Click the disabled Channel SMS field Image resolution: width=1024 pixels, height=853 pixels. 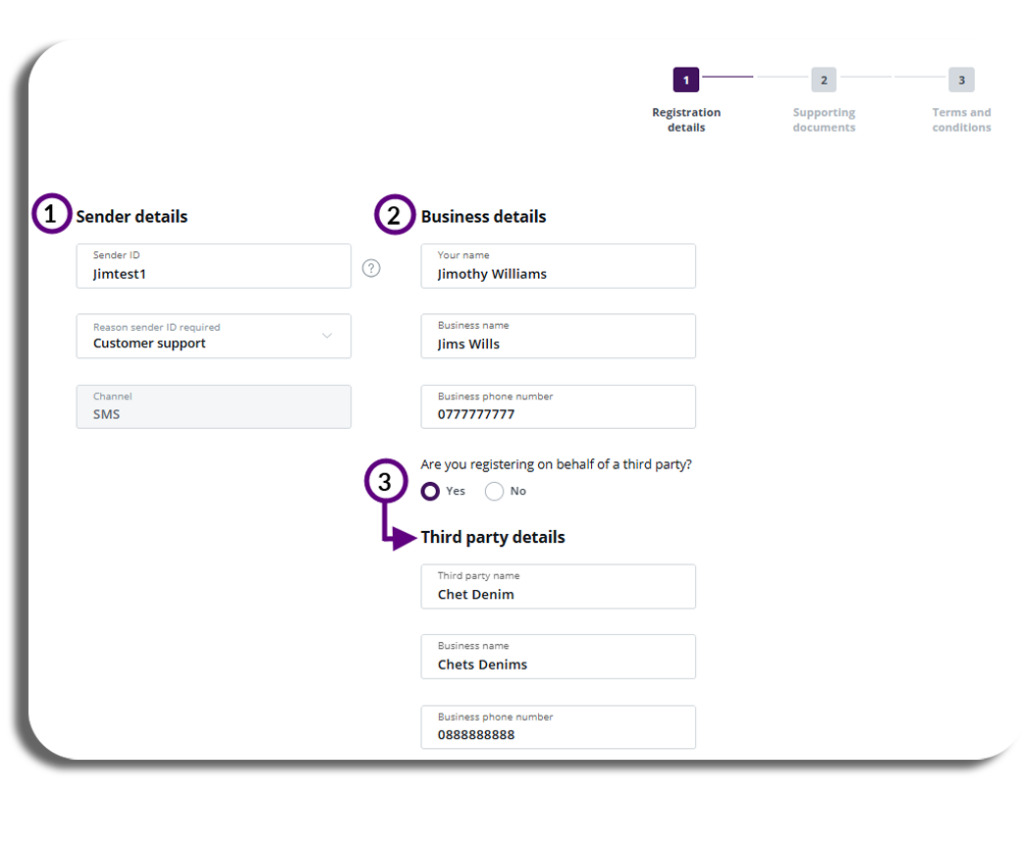pos(214,407)
